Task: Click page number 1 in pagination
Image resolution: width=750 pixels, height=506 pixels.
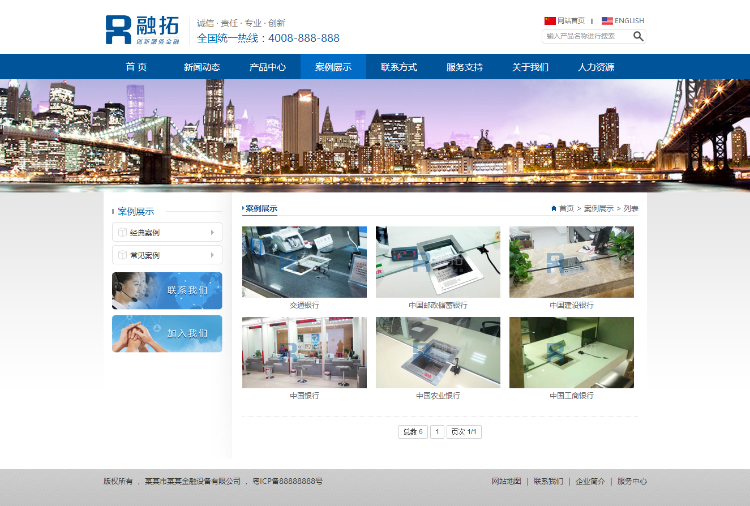Action: pos(437,432)
